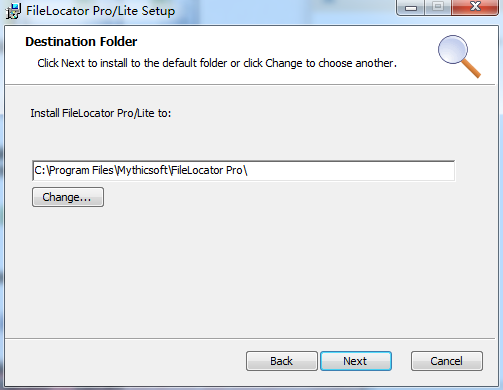Minimize the FileLocator Setup window
The height and width of the screenshot is (390, 503).
[411, 7]
